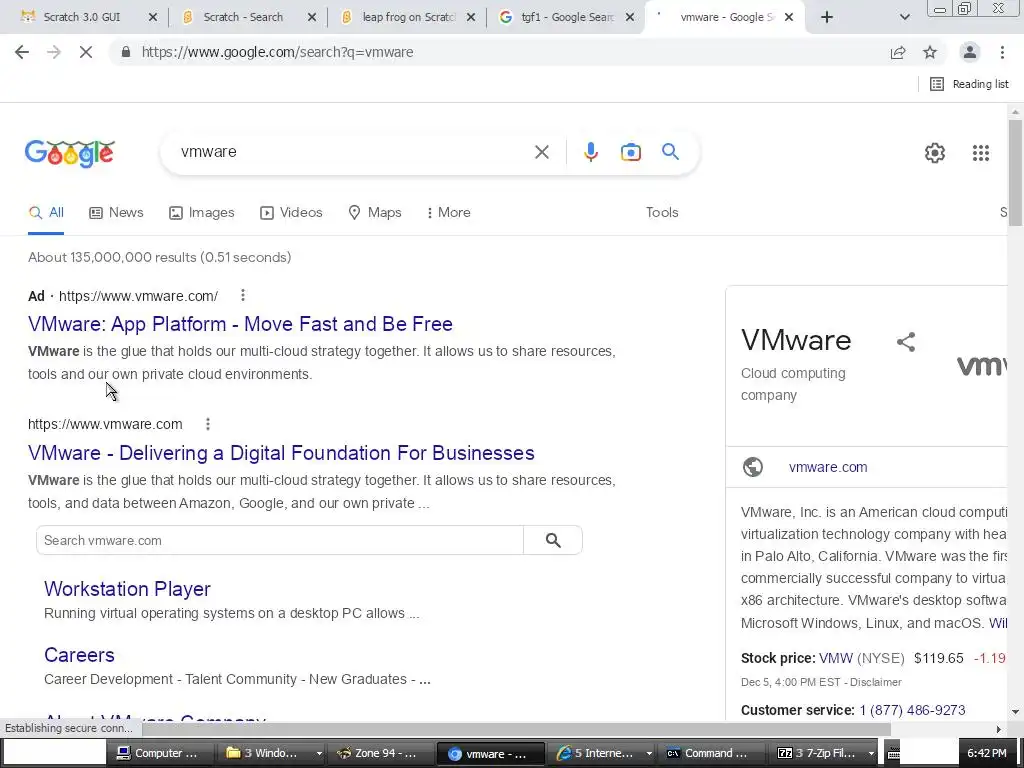Bookmark this page with the star
The height and width of the screenshot is (768, 1024).
pyautogui.click(x=930, y=52)
